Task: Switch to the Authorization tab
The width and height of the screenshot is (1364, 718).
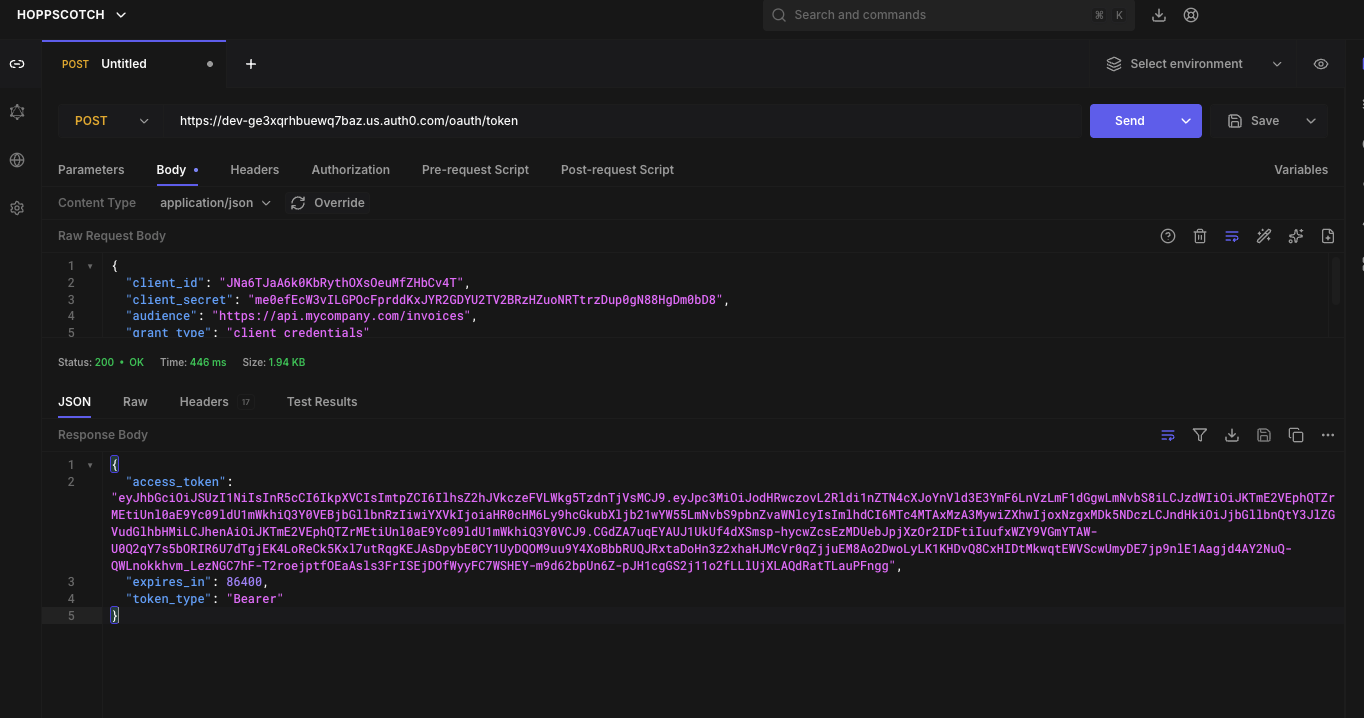Action: click(351, 170)
